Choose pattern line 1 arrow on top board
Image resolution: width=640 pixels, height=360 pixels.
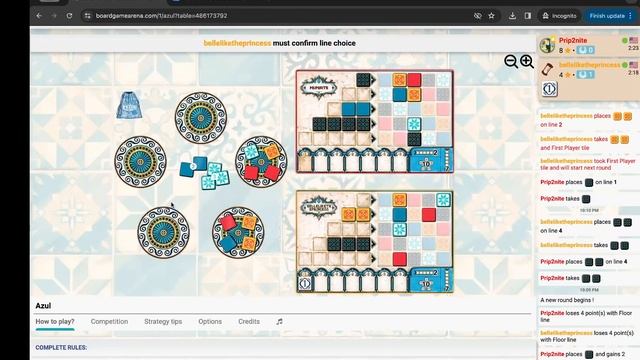pyautogui.click(x=373, y=80)
